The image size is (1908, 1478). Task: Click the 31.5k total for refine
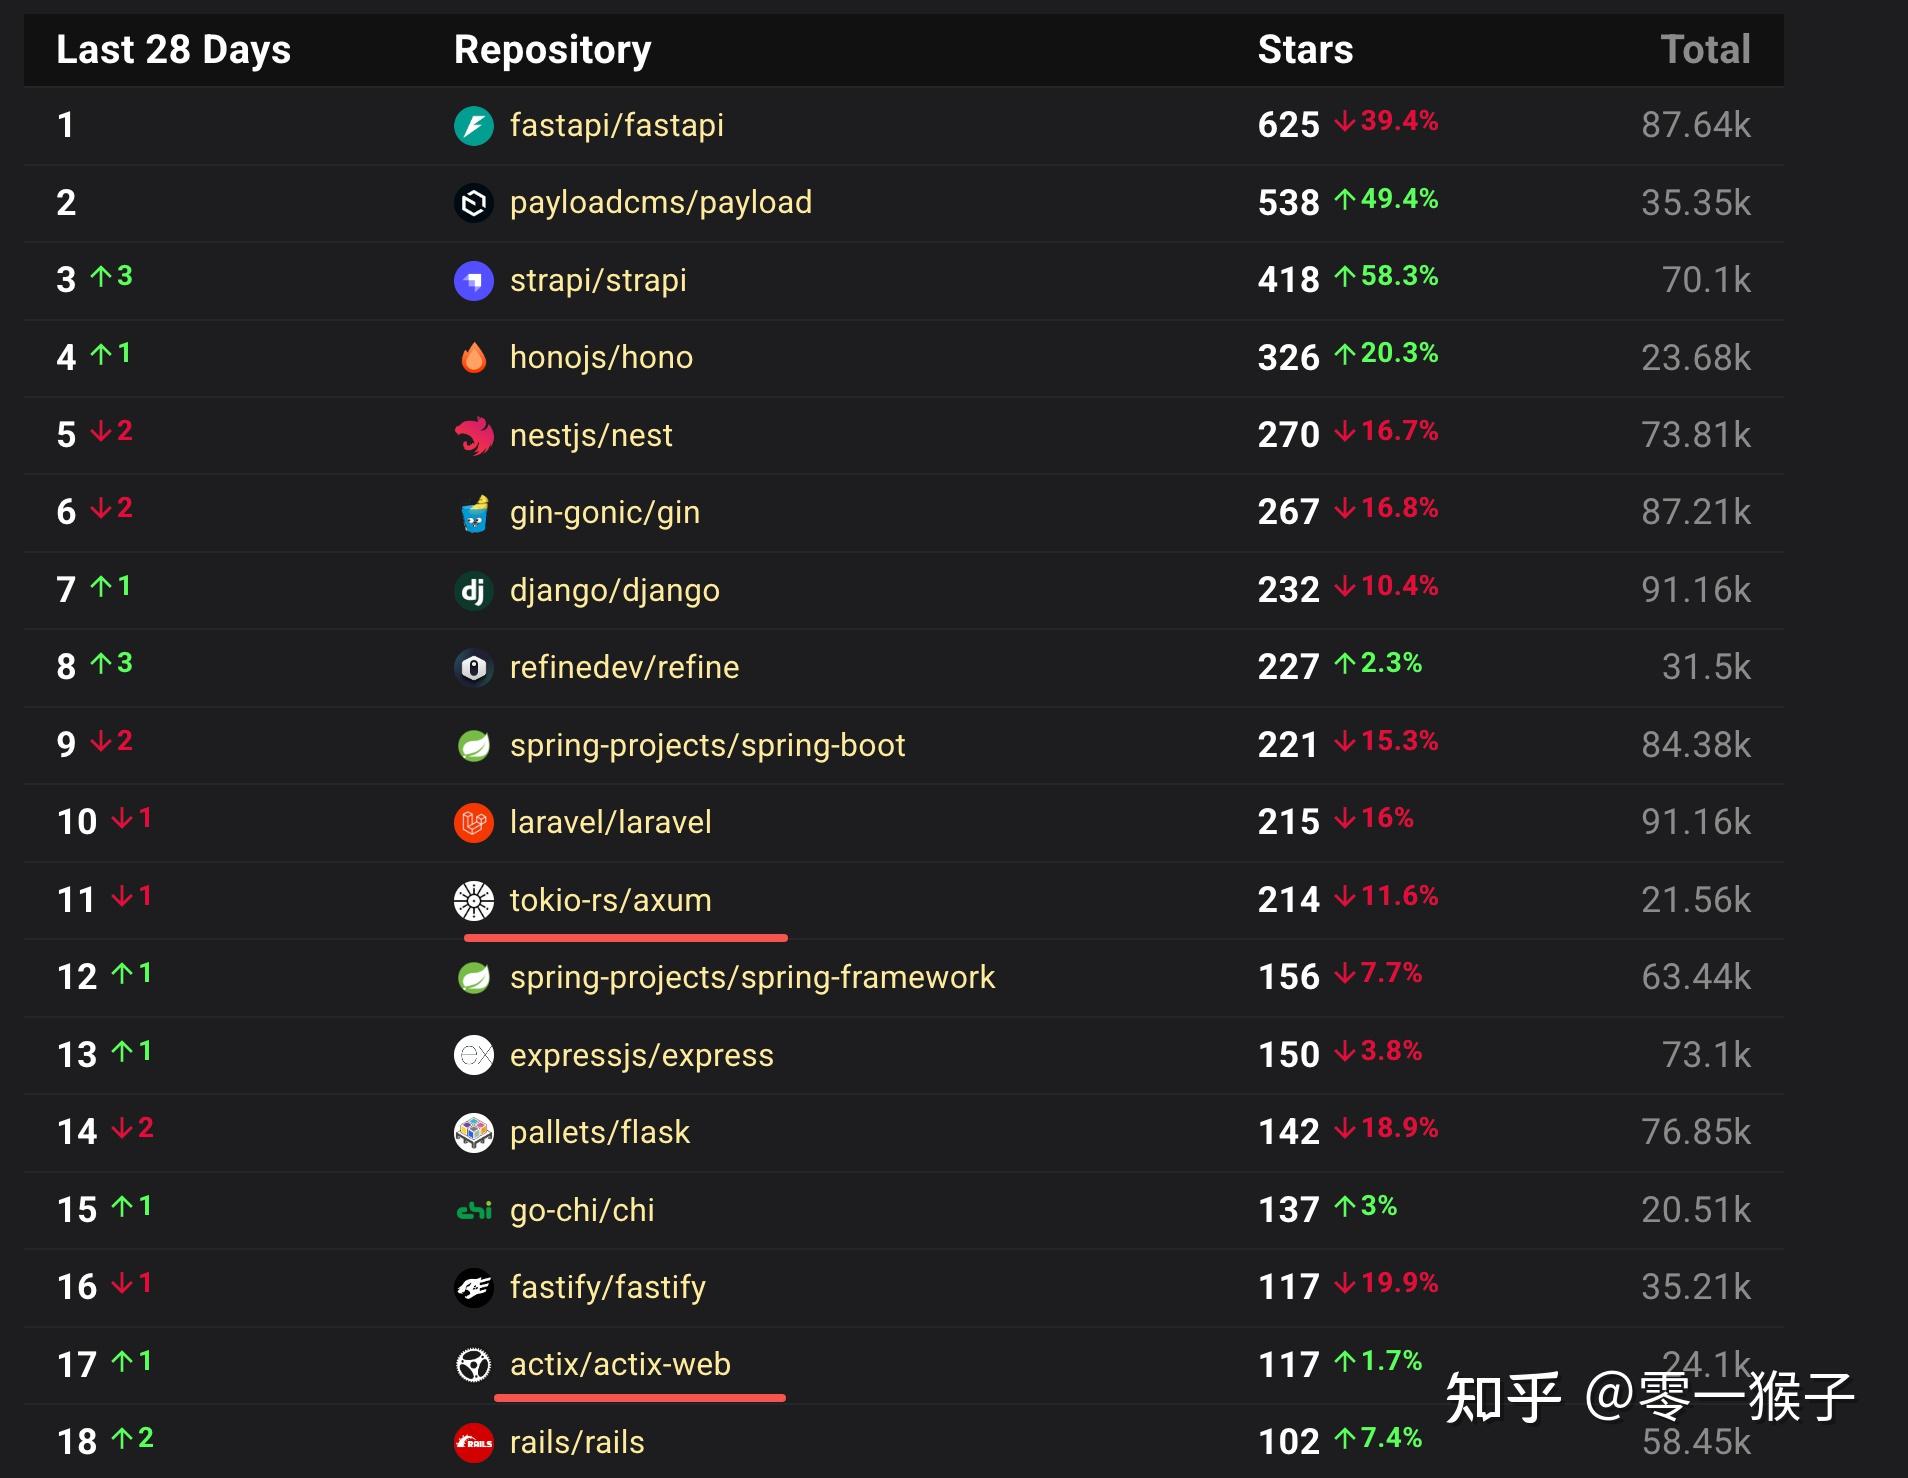click(x=1706, y=668)
